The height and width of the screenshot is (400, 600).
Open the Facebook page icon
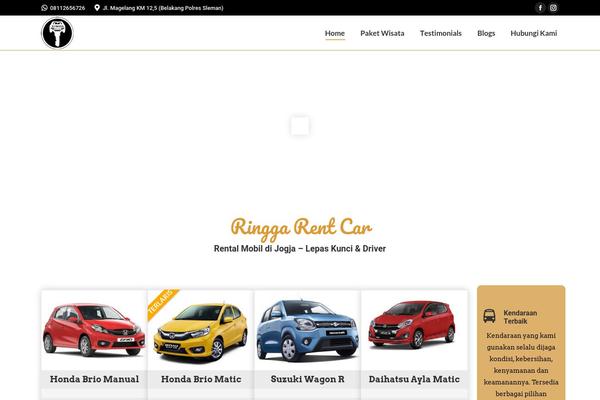(540, 8)
